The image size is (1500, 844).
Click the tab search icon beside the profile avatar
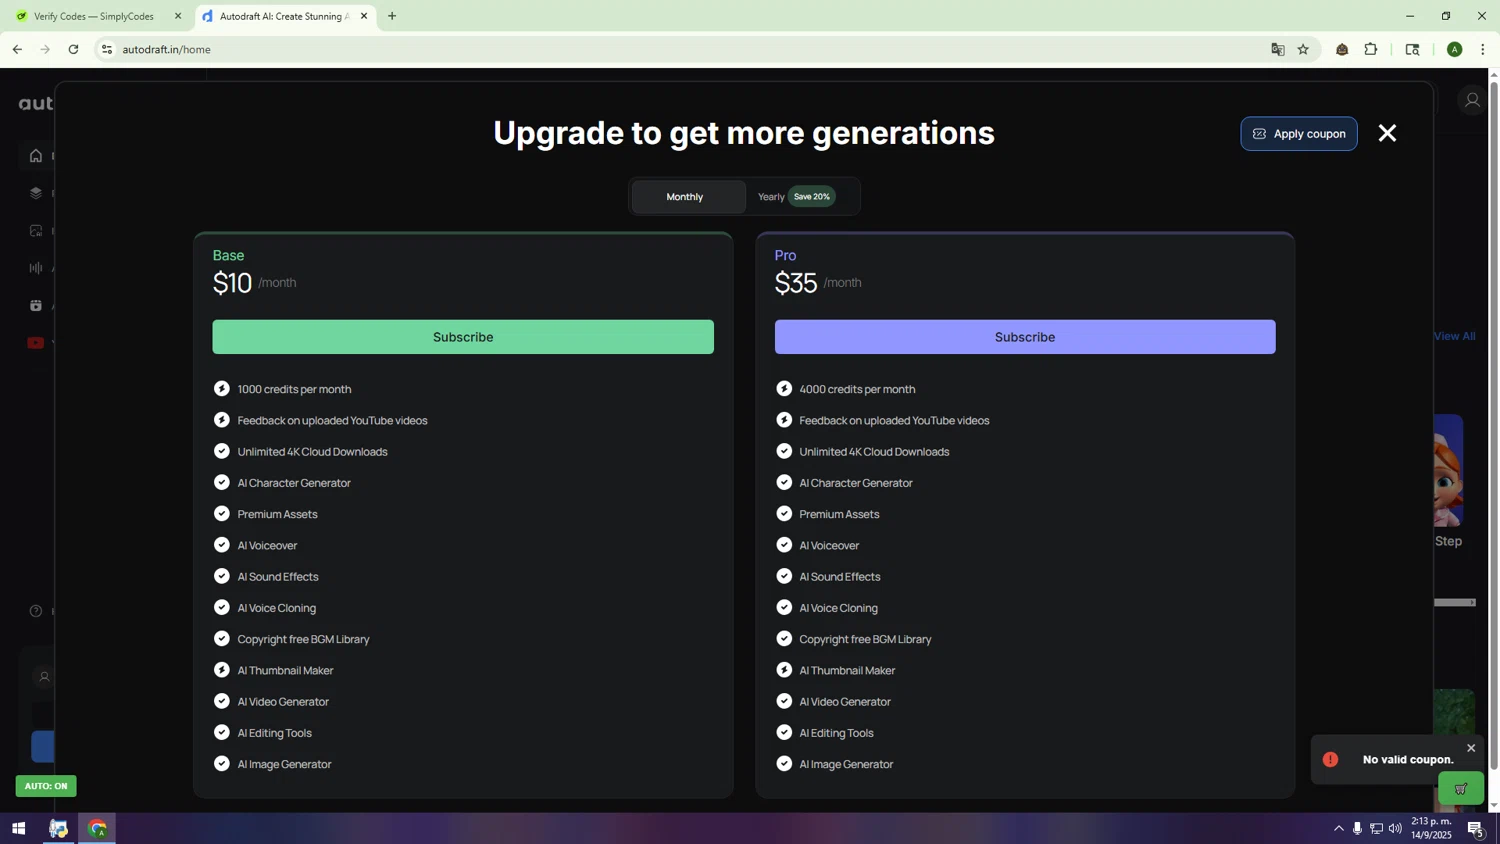(x=1413, y=49)
